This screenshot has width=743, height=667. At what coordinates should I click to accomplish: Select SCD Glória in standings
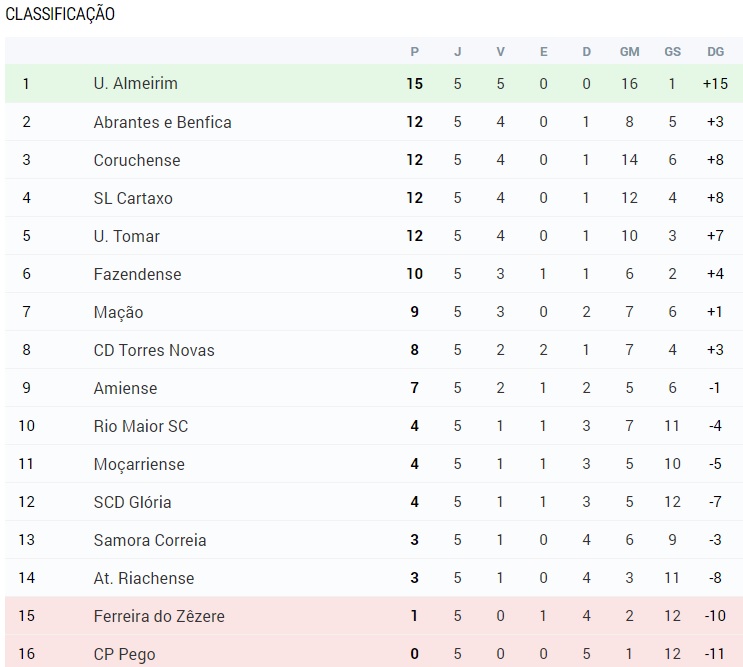click(133, 502)
